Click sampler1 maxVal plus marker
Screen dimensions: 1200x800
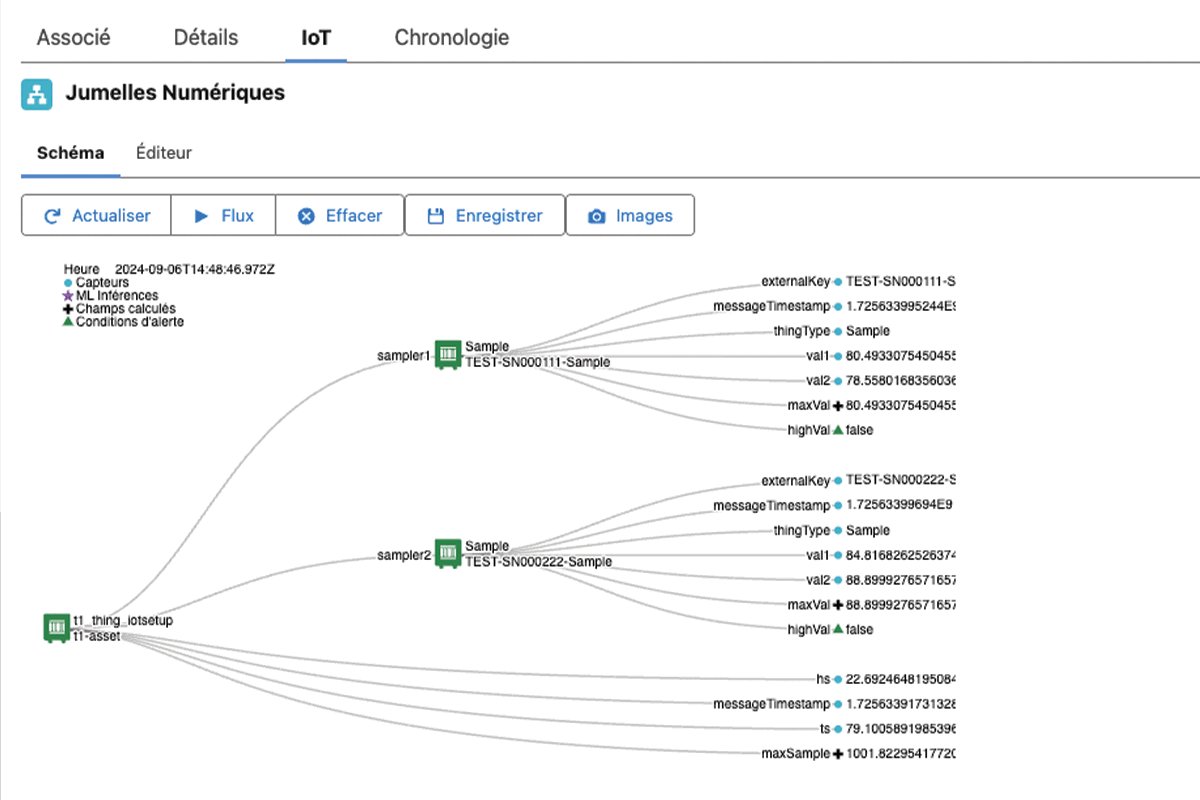(838, 405)
